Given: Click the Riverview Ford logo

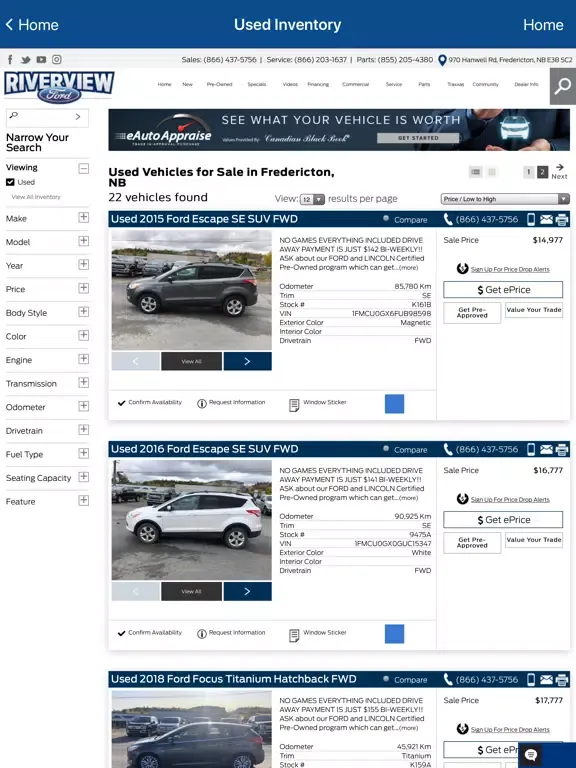Looking at the screenshot, I should click(x=59, y=87).
